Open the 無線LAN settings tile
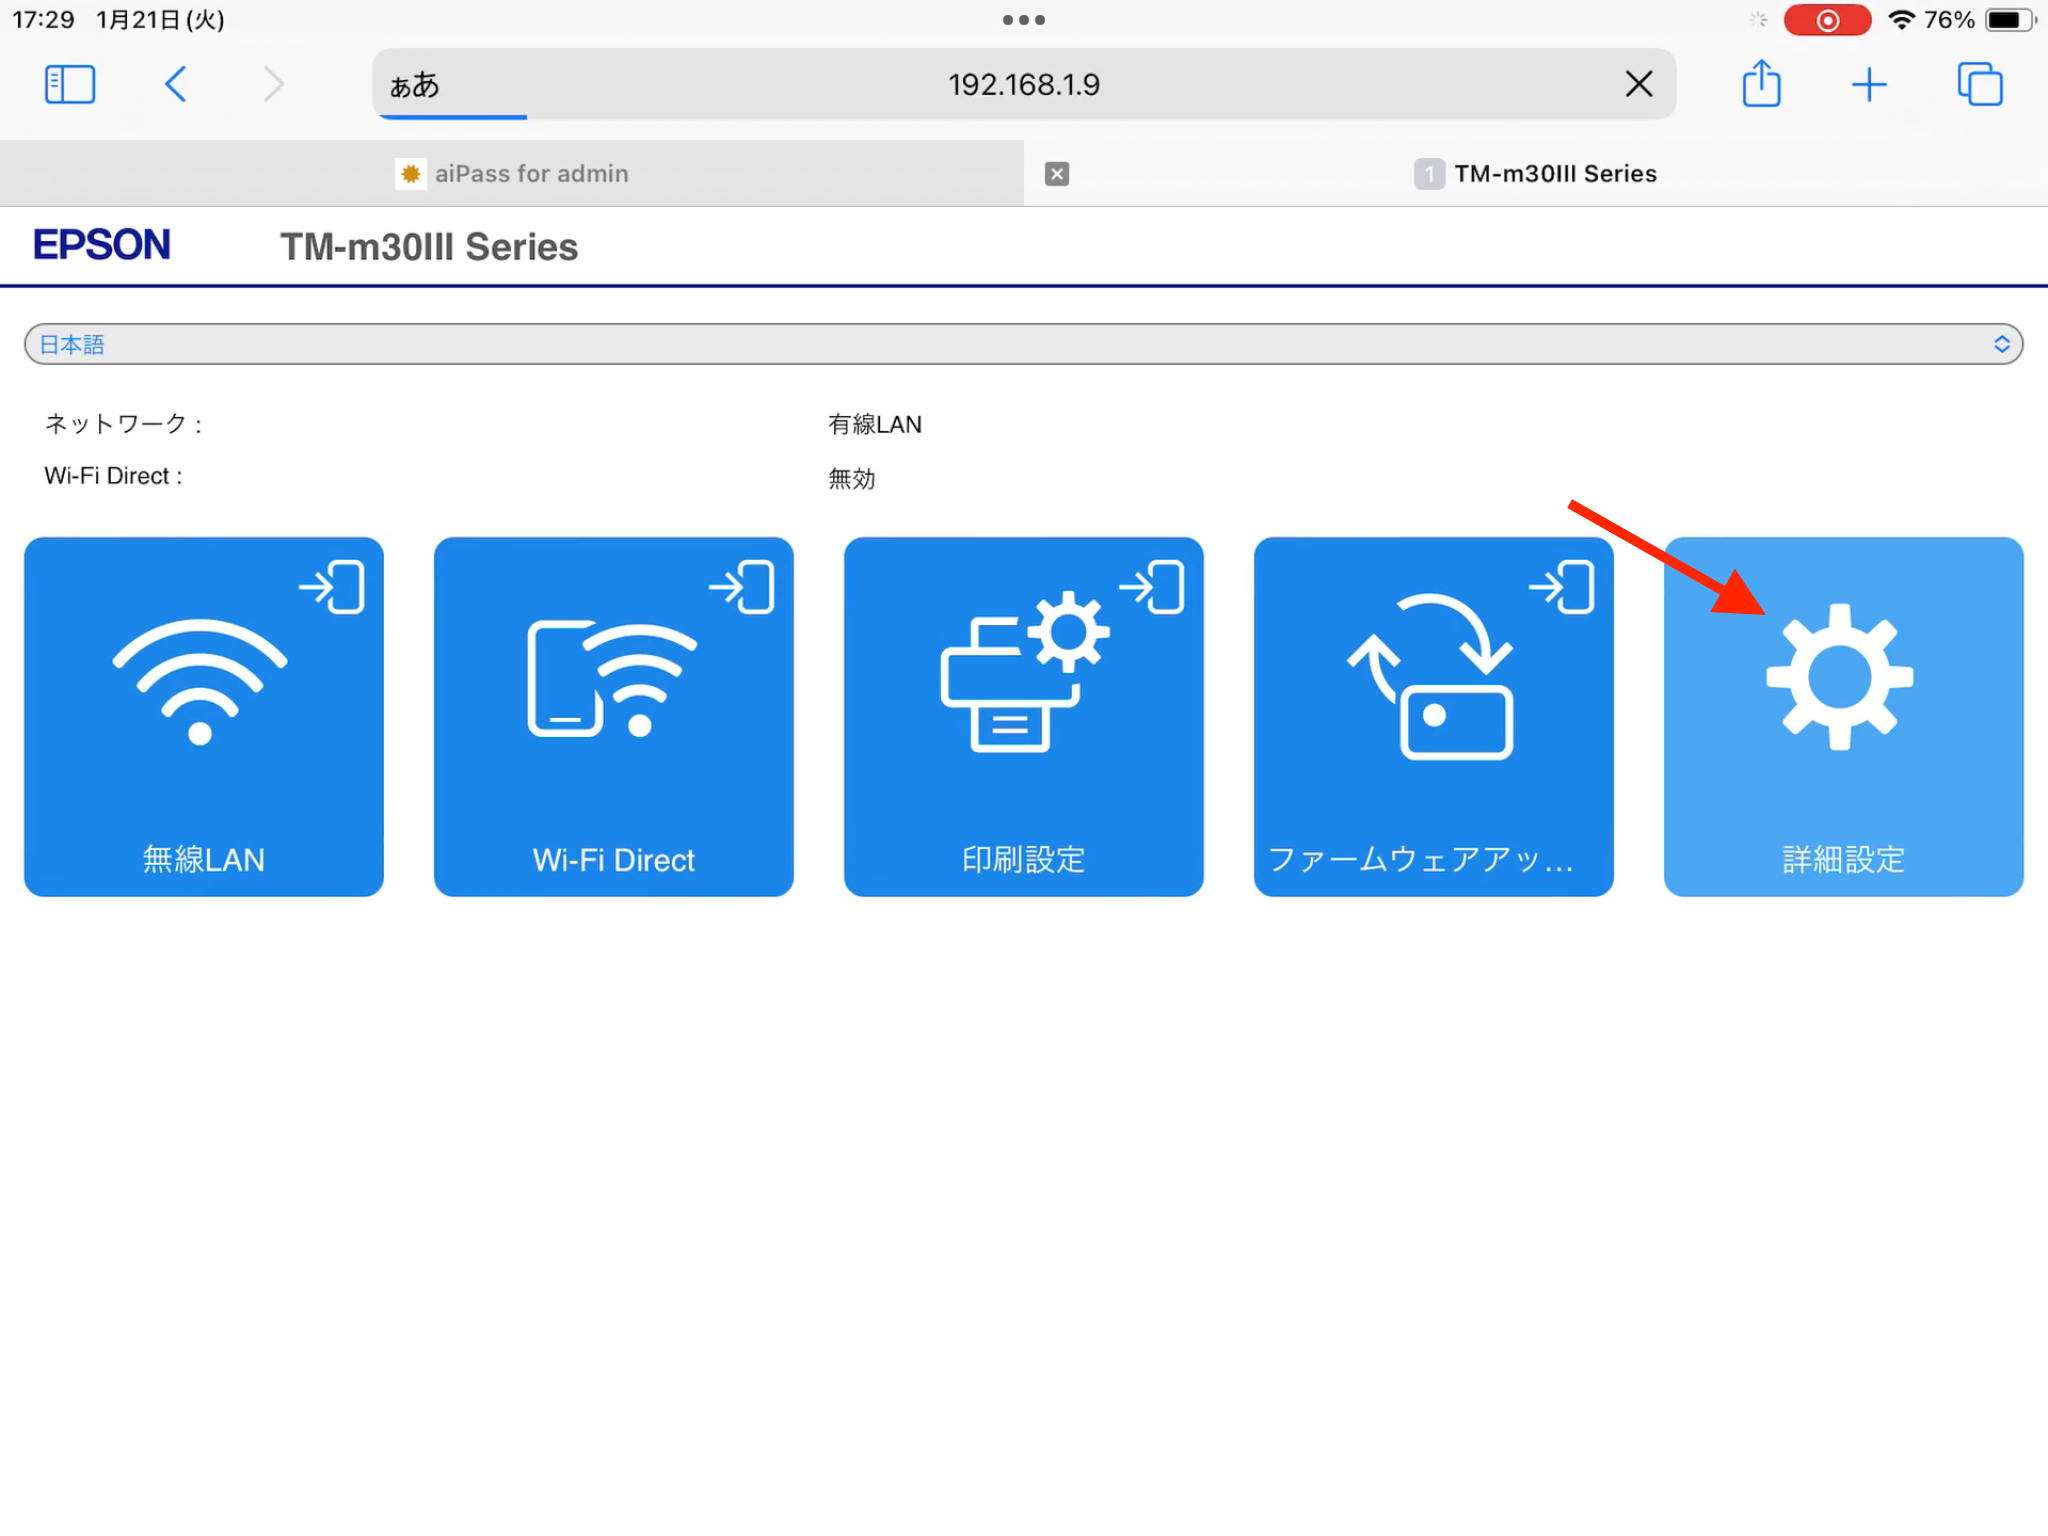The image size is (2048, 1536). (x=204, y=716)
